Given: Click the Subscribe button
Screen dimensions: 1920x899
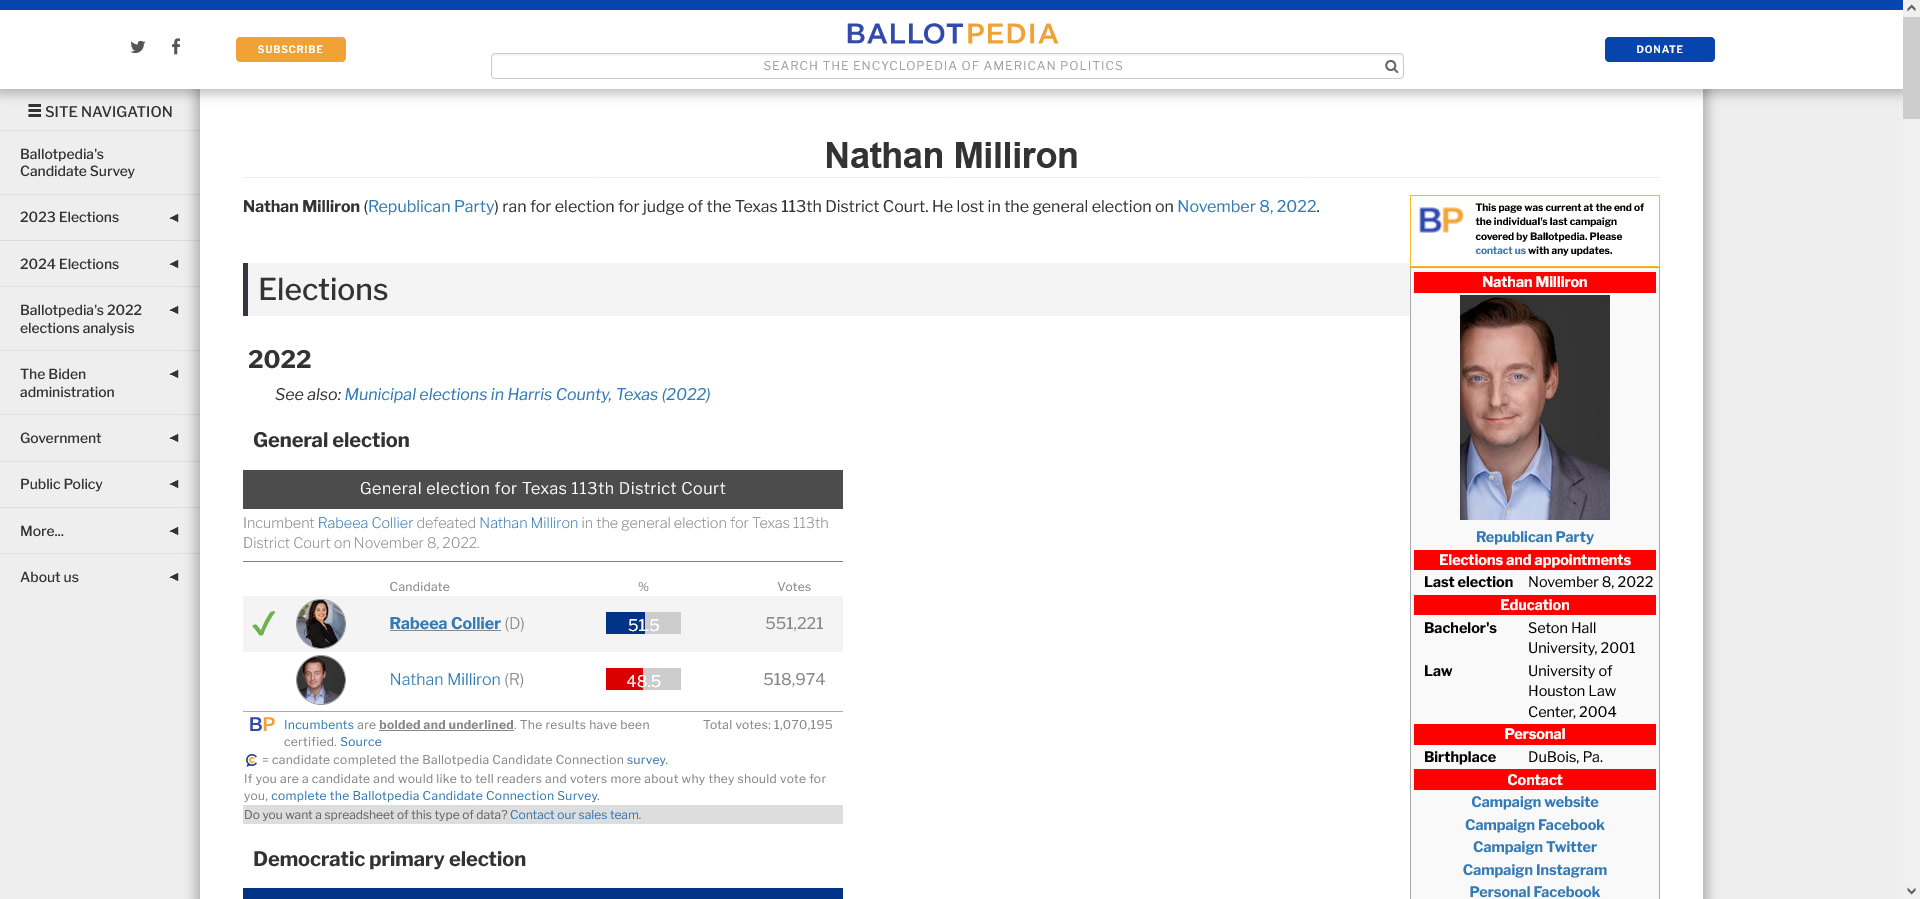Looking at the screenshot, I should 290,50.
